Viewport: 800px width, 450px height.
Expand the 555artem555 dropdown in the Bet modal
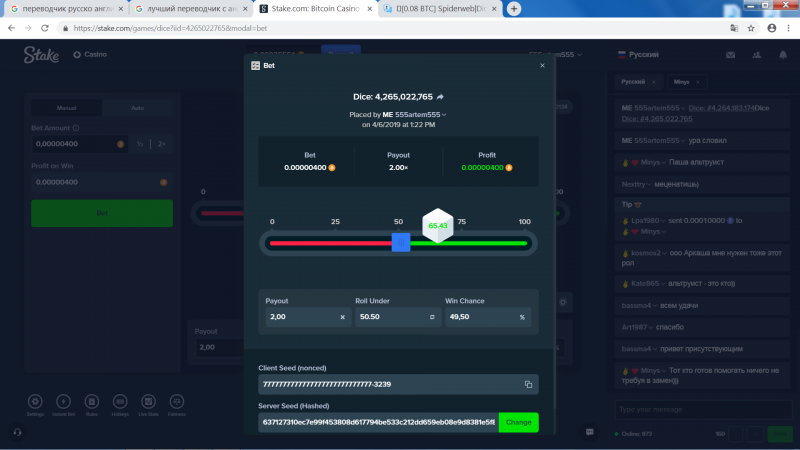tap(444, 115)
